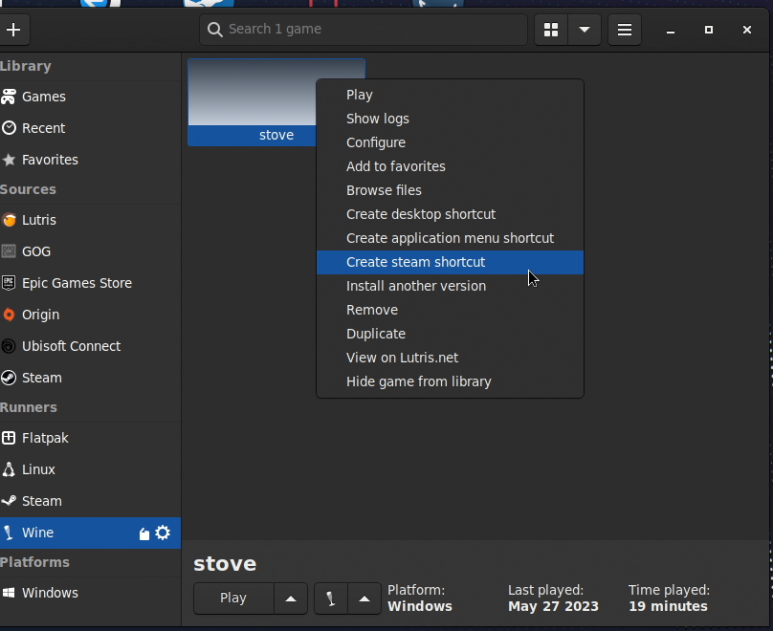Viewport: 773px width, 631px height.
Task: Click the Time played 19 minutes text
Action: tap(669, 598)
